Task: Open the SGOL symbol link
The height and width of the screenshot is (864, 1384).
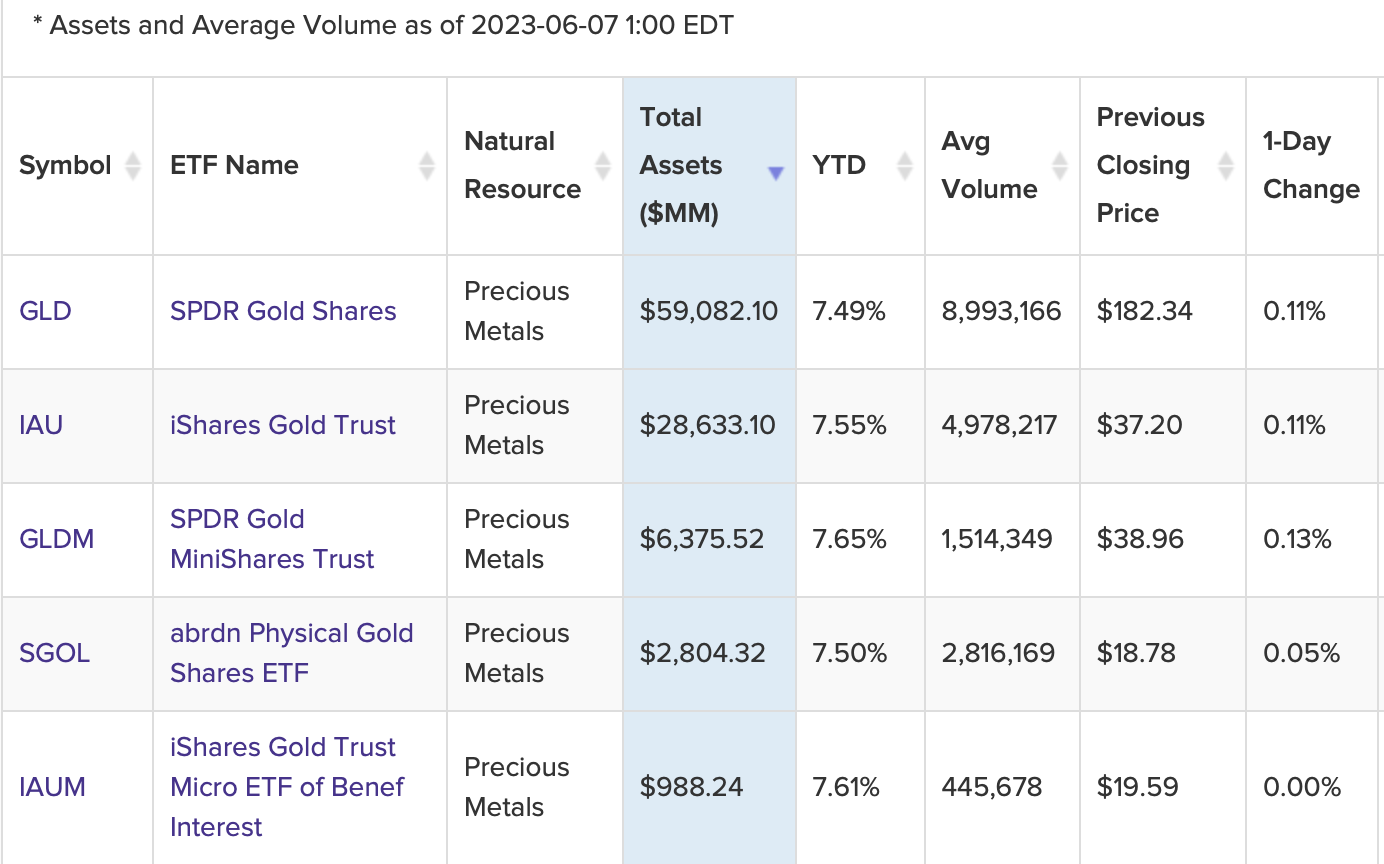Action: pyautogui.click(x=55, y=653)
